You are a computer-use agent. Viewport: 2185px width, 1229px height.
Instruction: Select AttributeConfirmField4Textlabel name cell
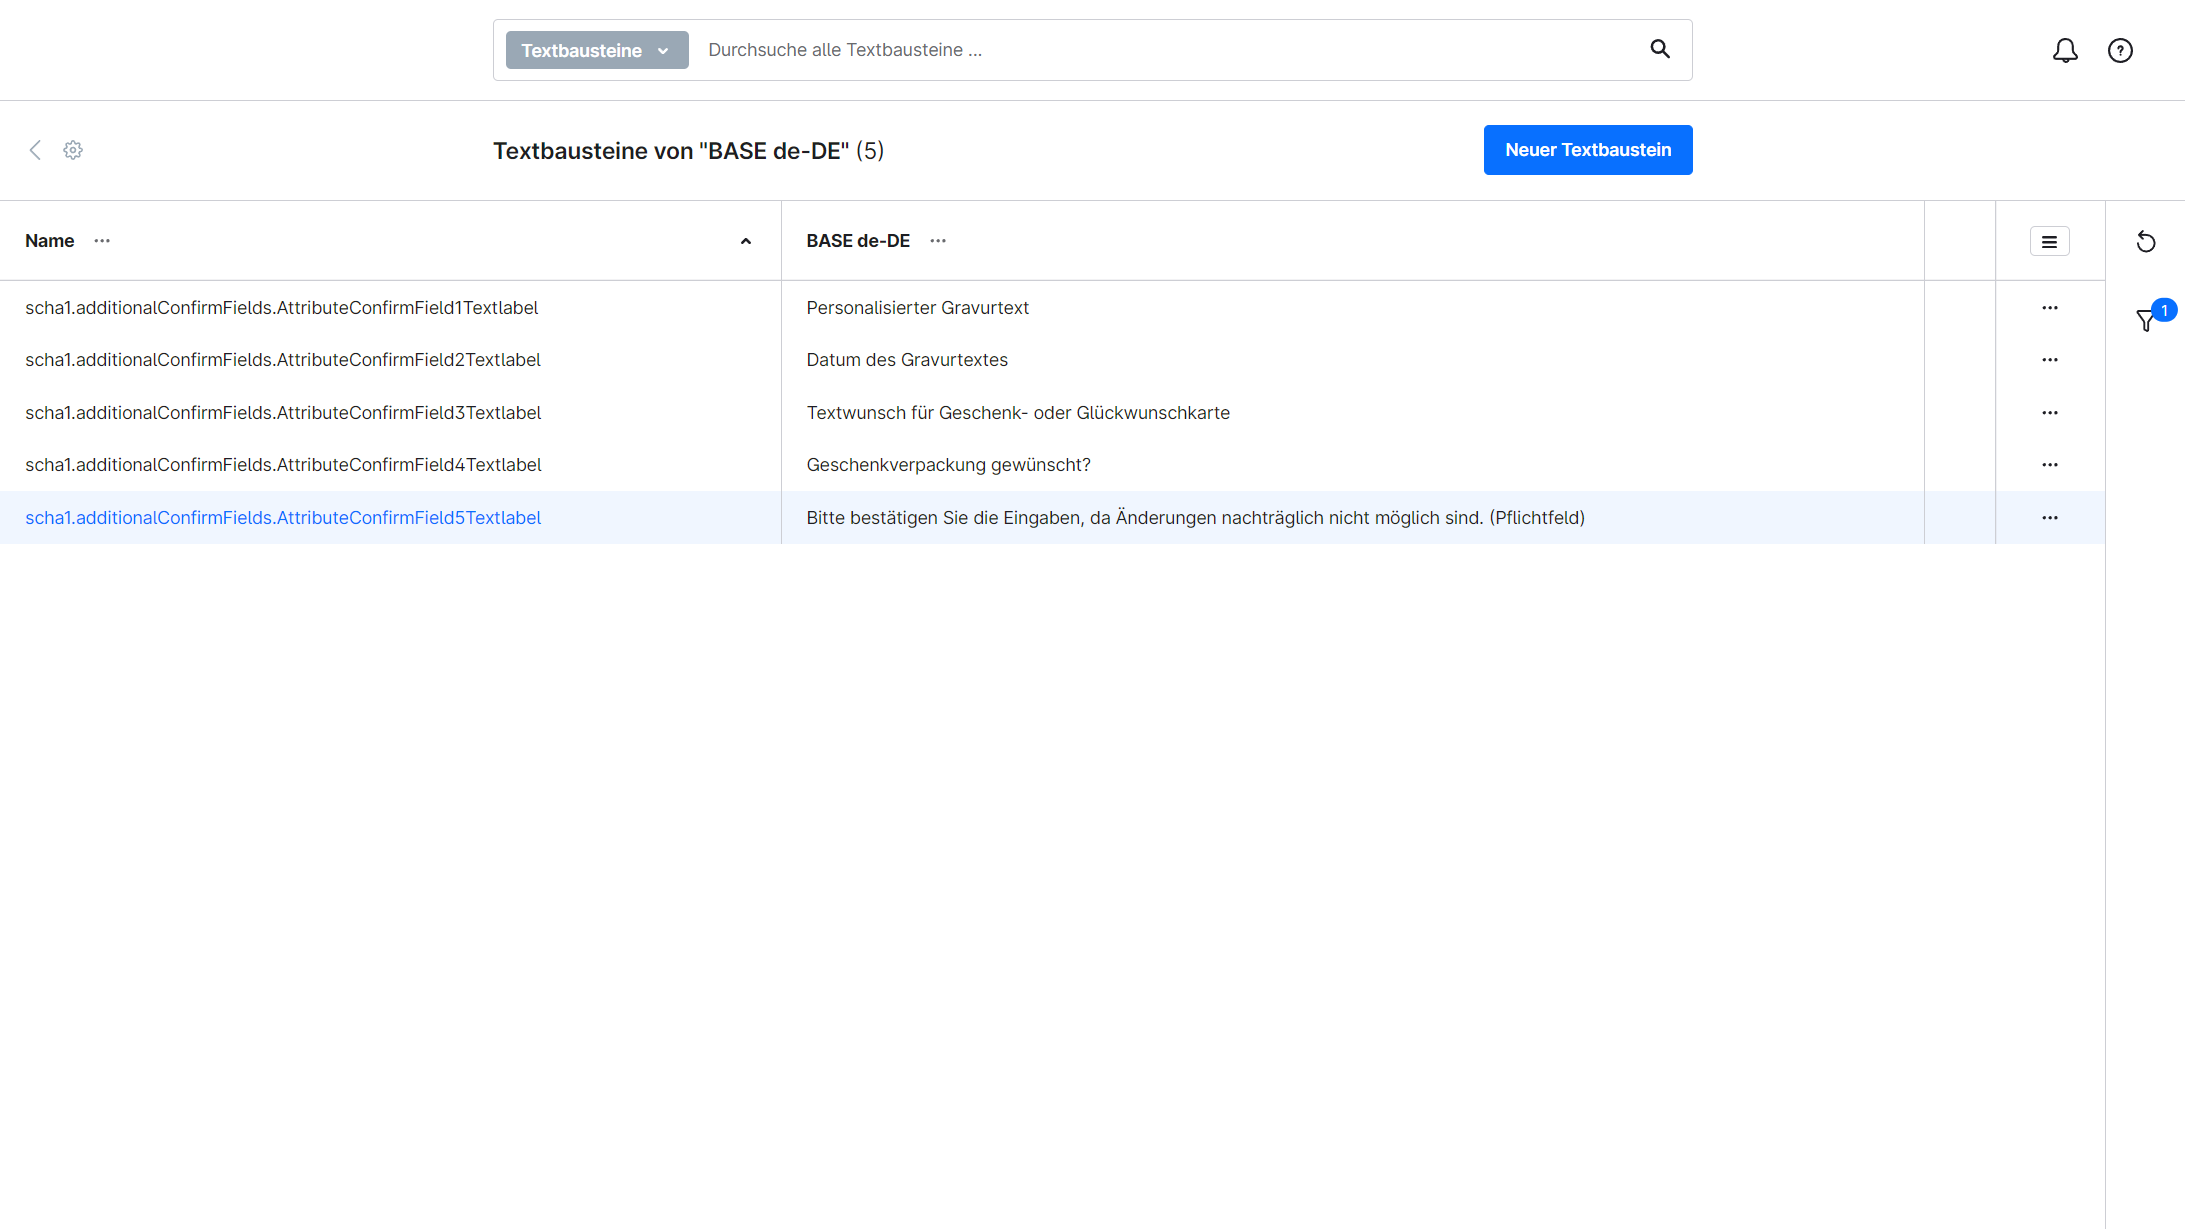tap(390, 465)
